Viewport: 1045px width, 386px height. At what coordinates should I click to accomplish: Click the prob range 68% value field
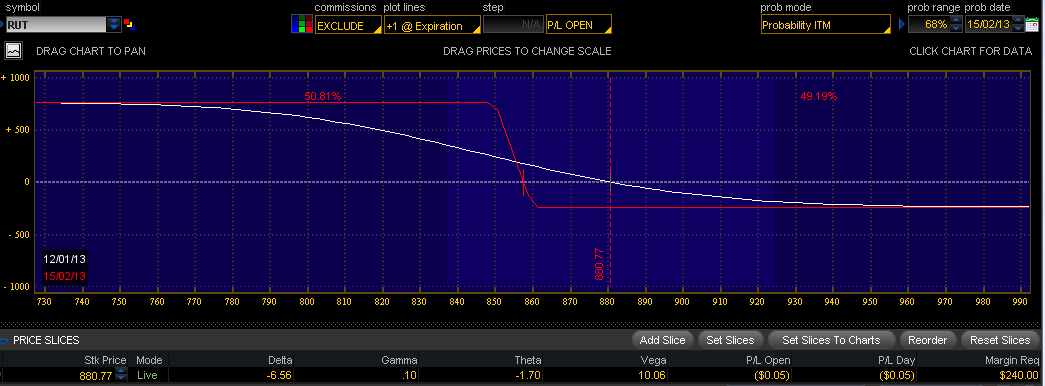929,25
